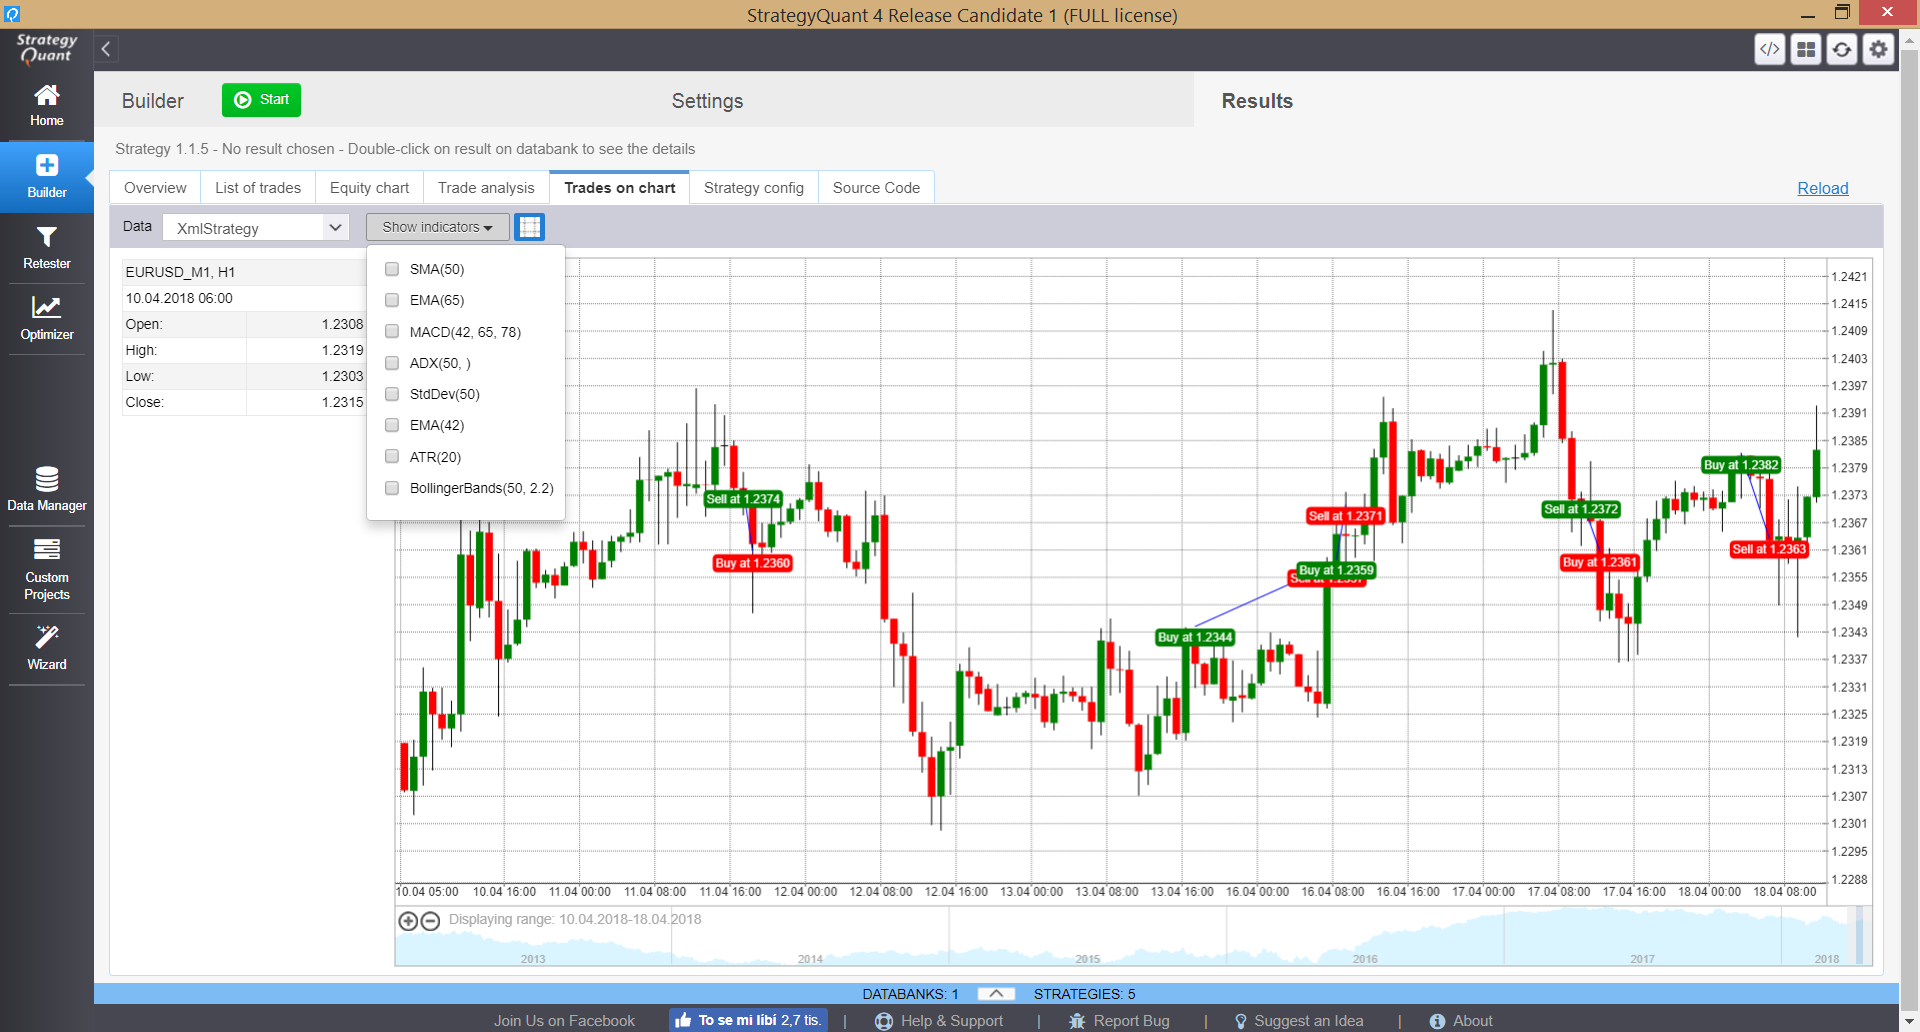
Task: Click the refresh icon in top toolbar
Action: click(1842, 49)
